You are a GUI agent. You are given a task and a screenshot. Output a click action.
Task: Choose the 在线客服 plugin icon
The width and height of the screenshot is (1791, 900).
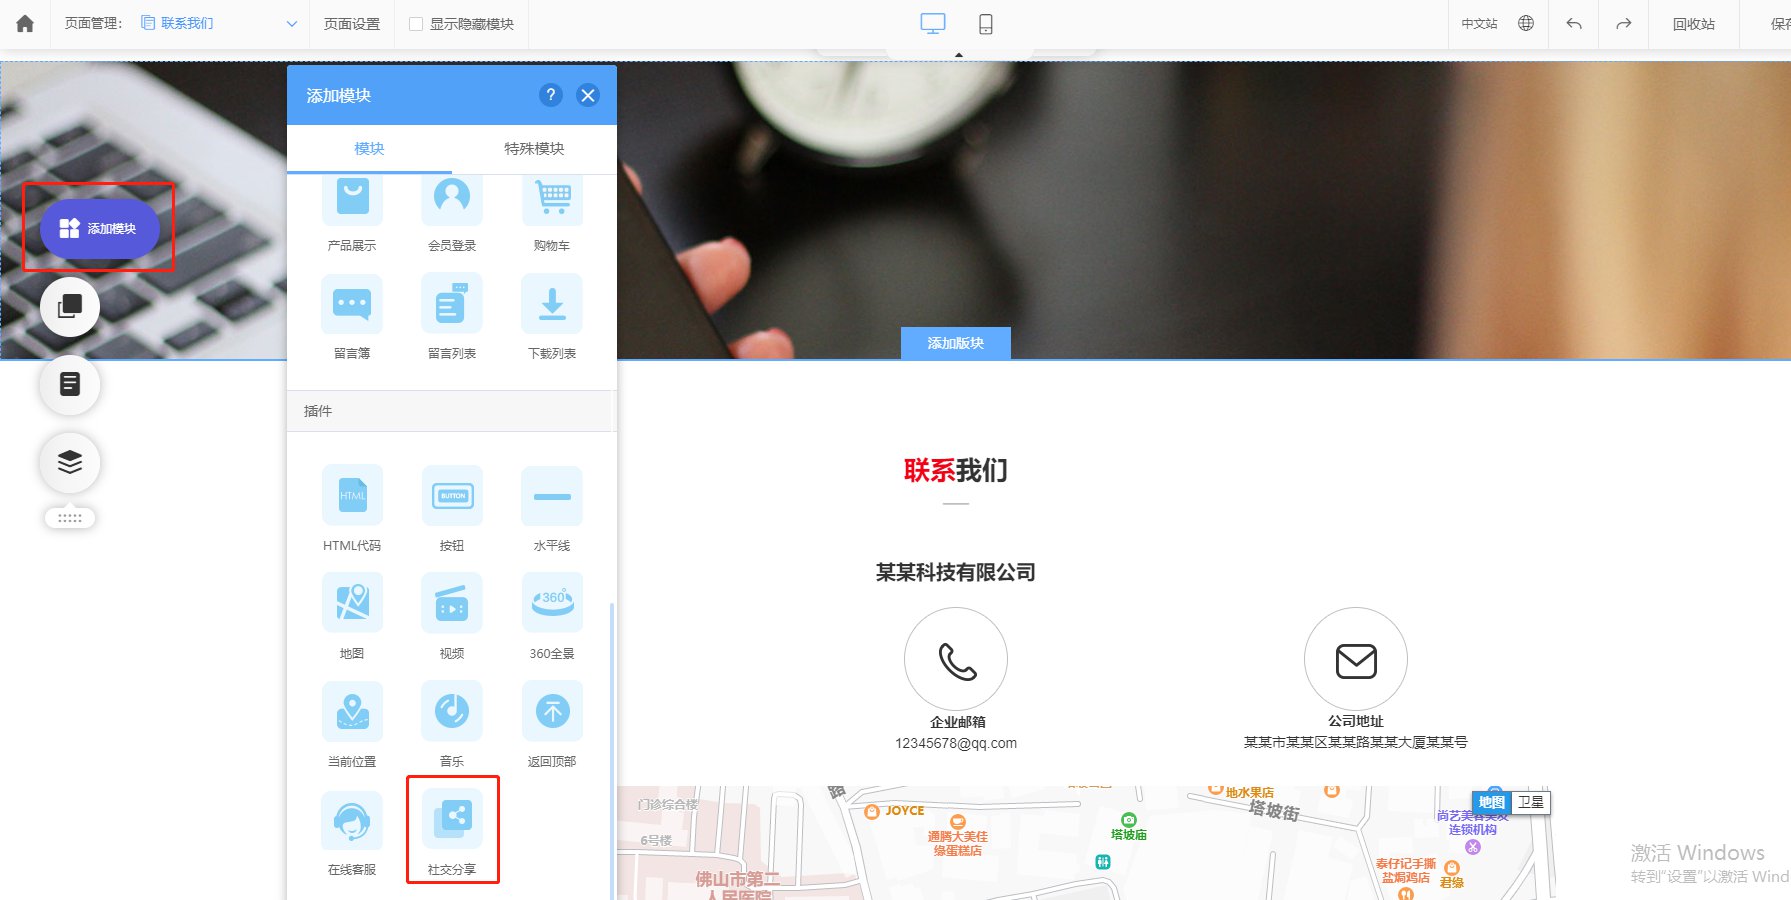click(x=352, y=820)
